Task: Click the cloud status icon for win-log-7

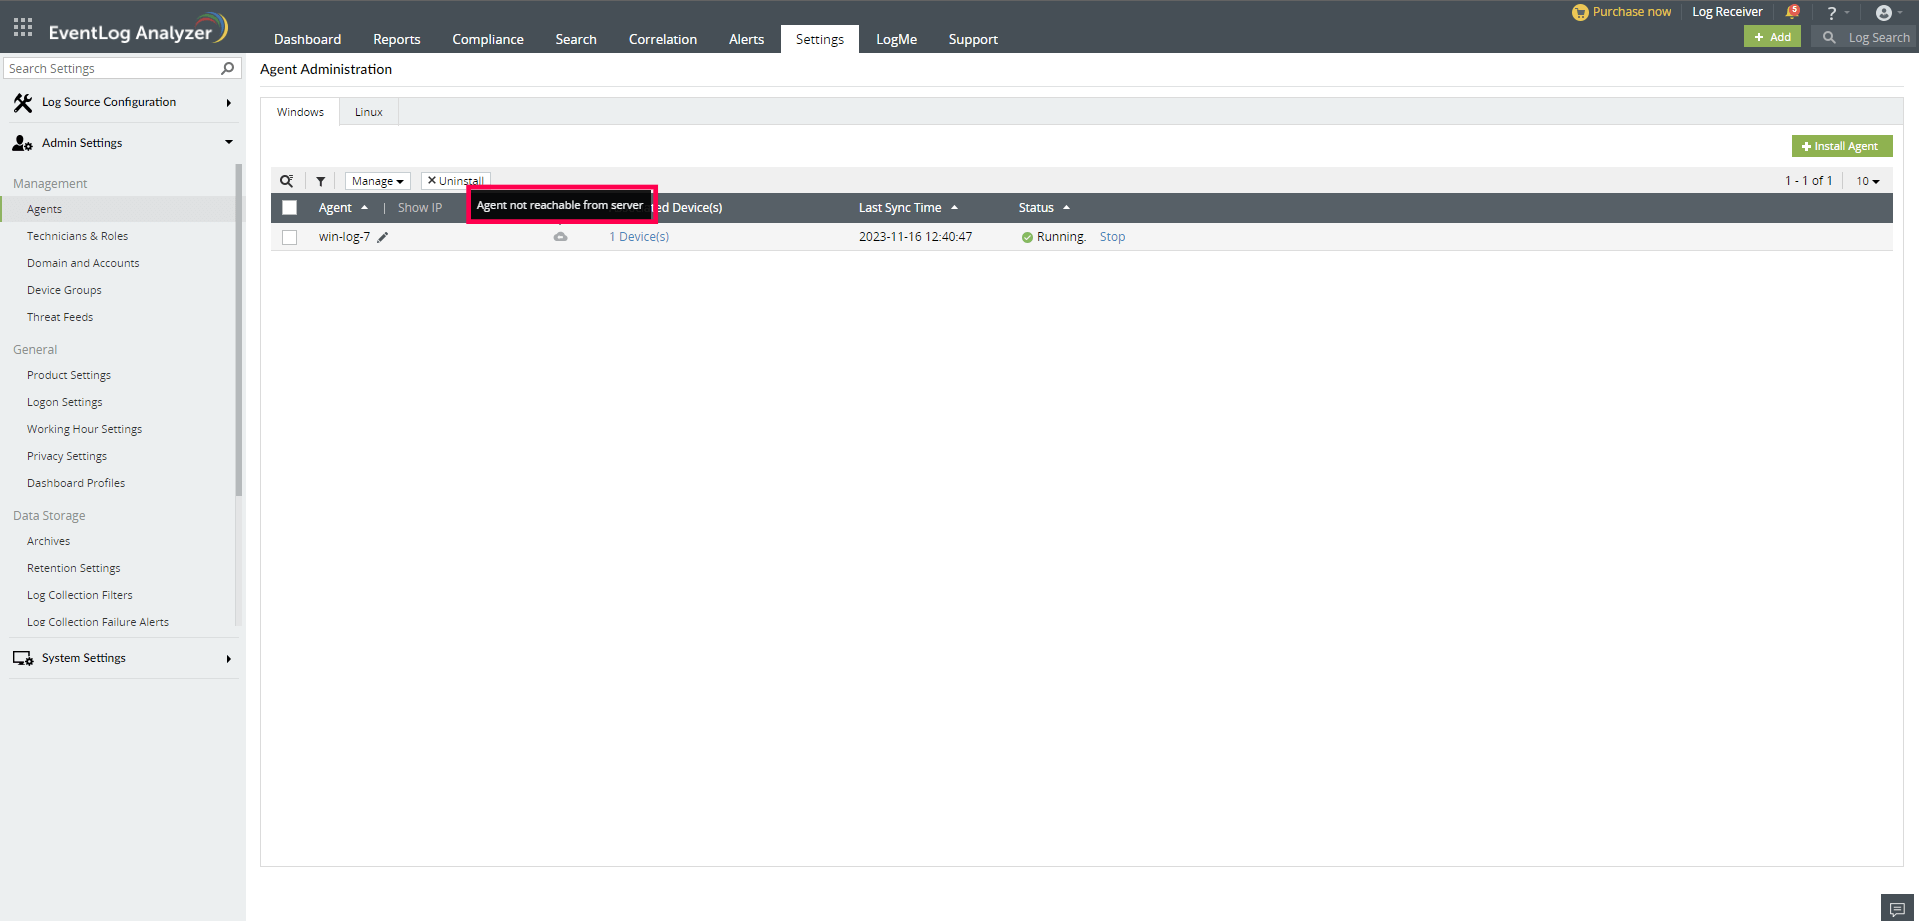Action: 561,237
